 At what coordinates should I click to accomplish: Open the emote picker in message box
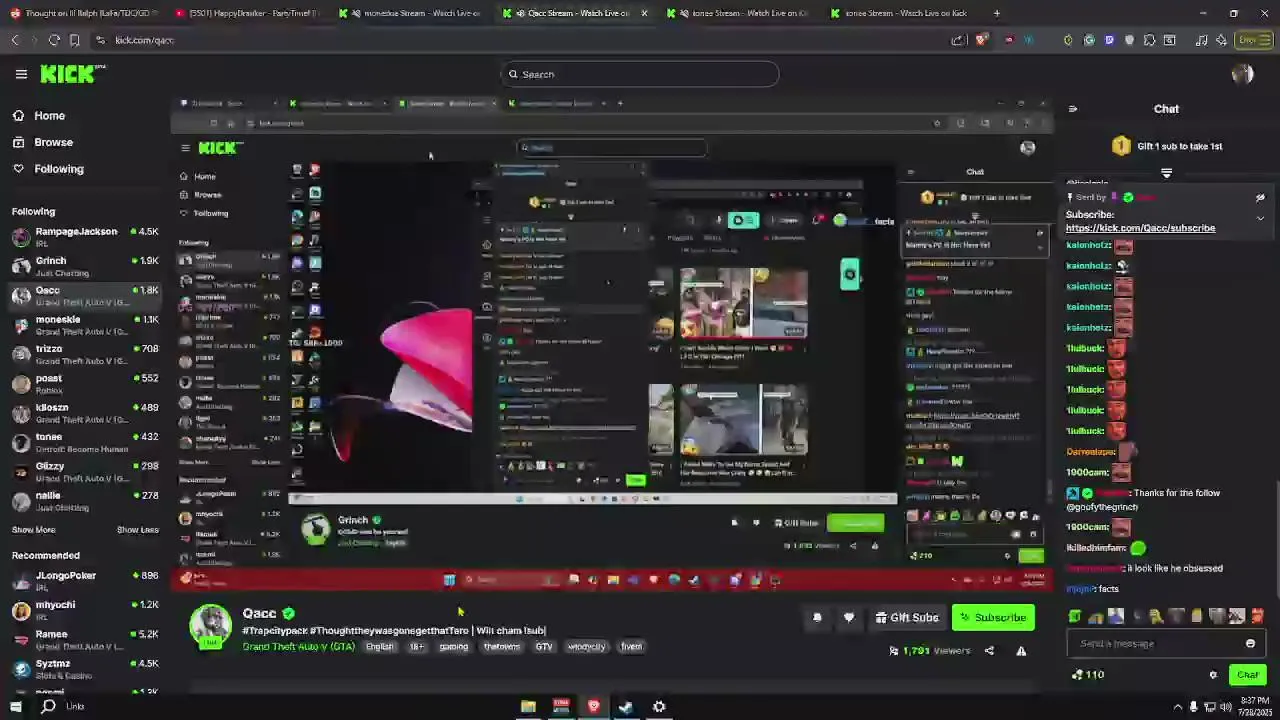tap(1250, 644)
